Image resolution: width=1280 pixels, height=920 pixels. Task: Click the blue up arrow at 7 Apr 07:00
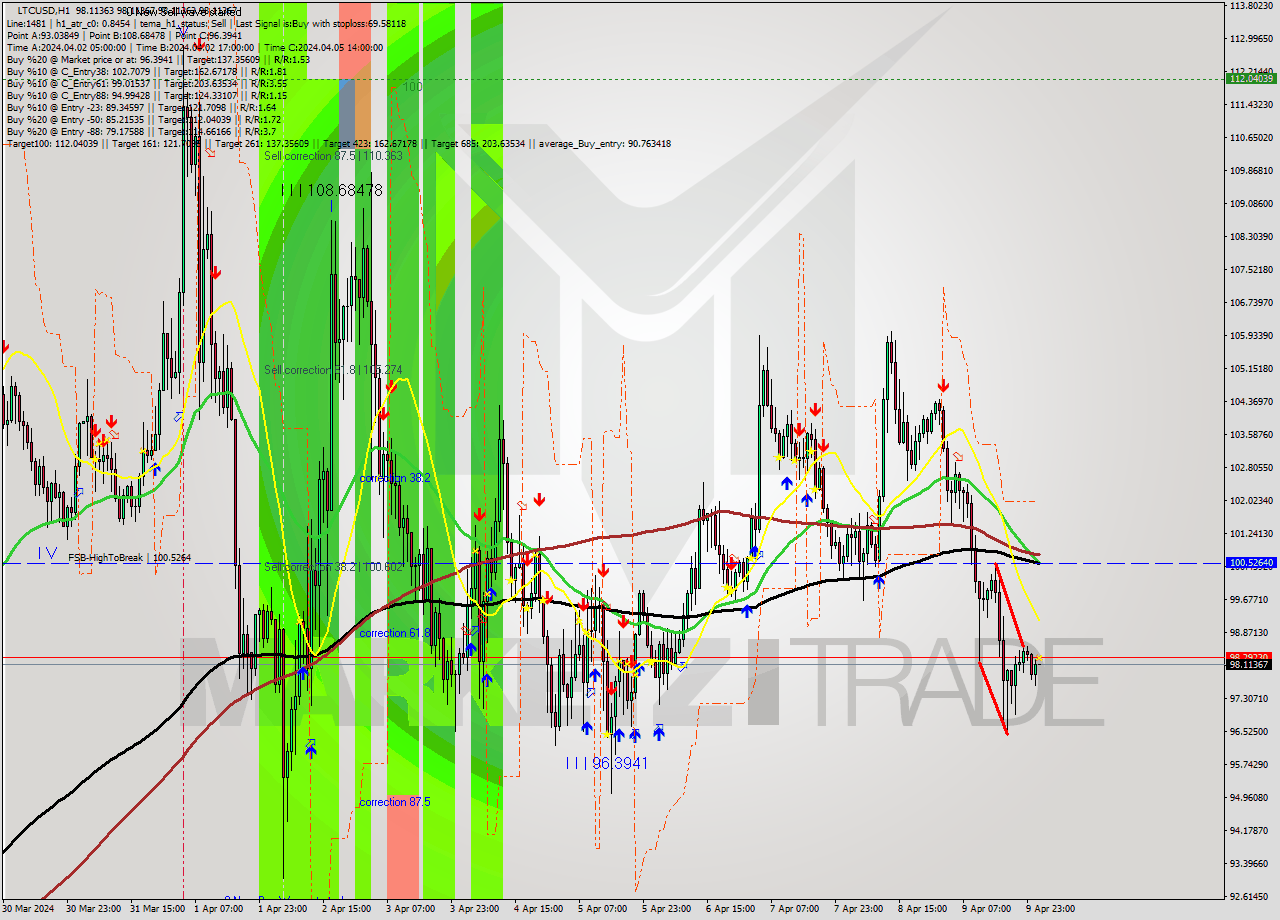point(787,483)
